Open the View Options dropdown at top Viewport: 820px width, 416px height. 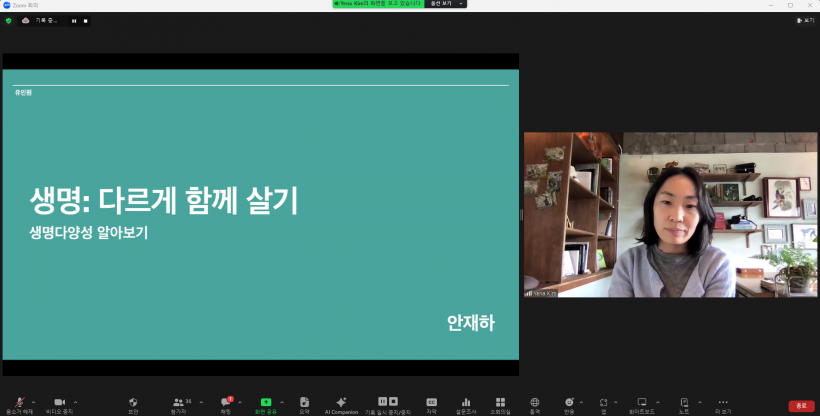[445, 4]
